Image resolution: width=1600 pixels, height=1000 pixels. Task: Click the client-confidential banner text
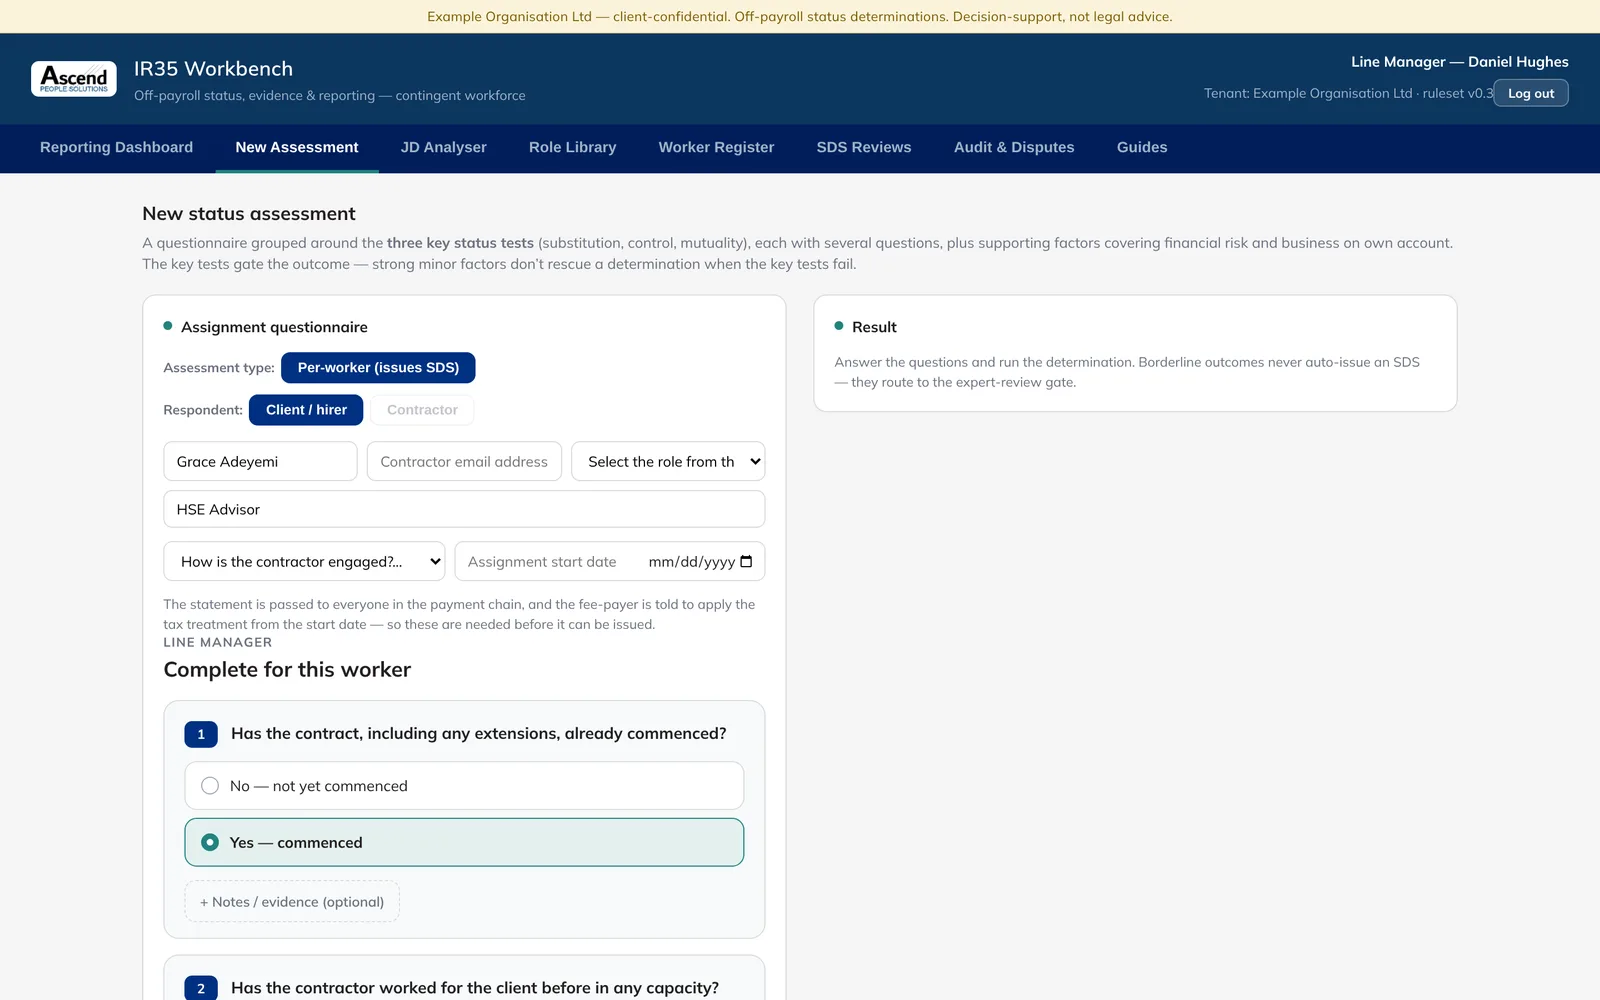click(800, 17)
